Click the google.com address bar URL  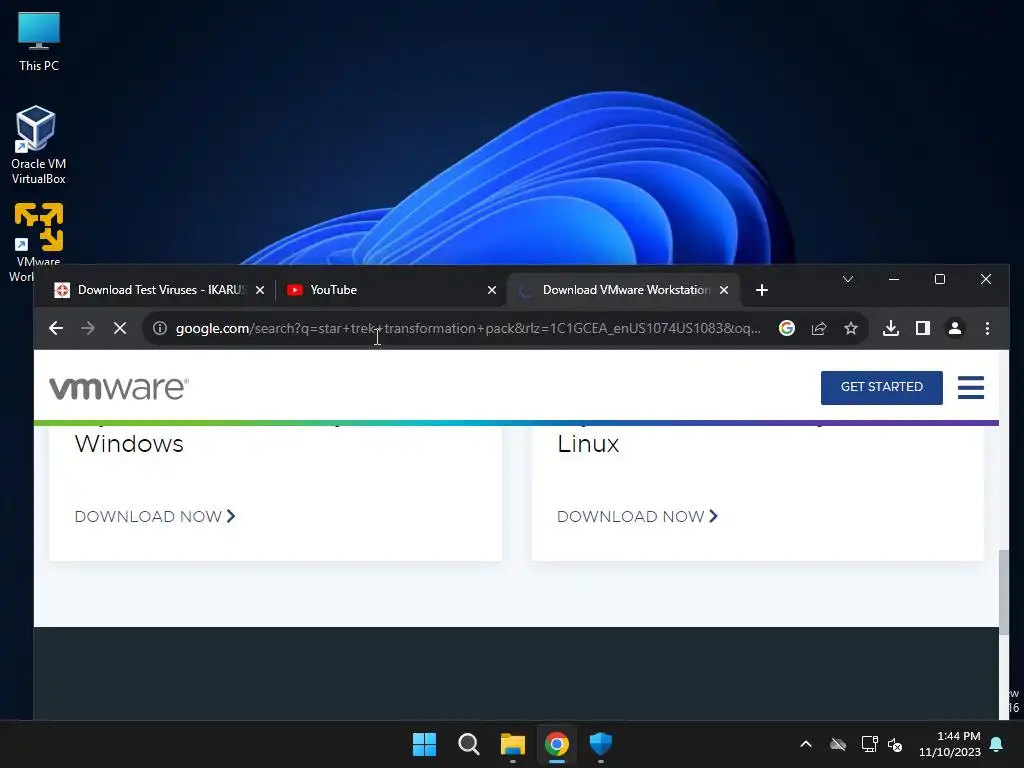[x=468, y=328]
